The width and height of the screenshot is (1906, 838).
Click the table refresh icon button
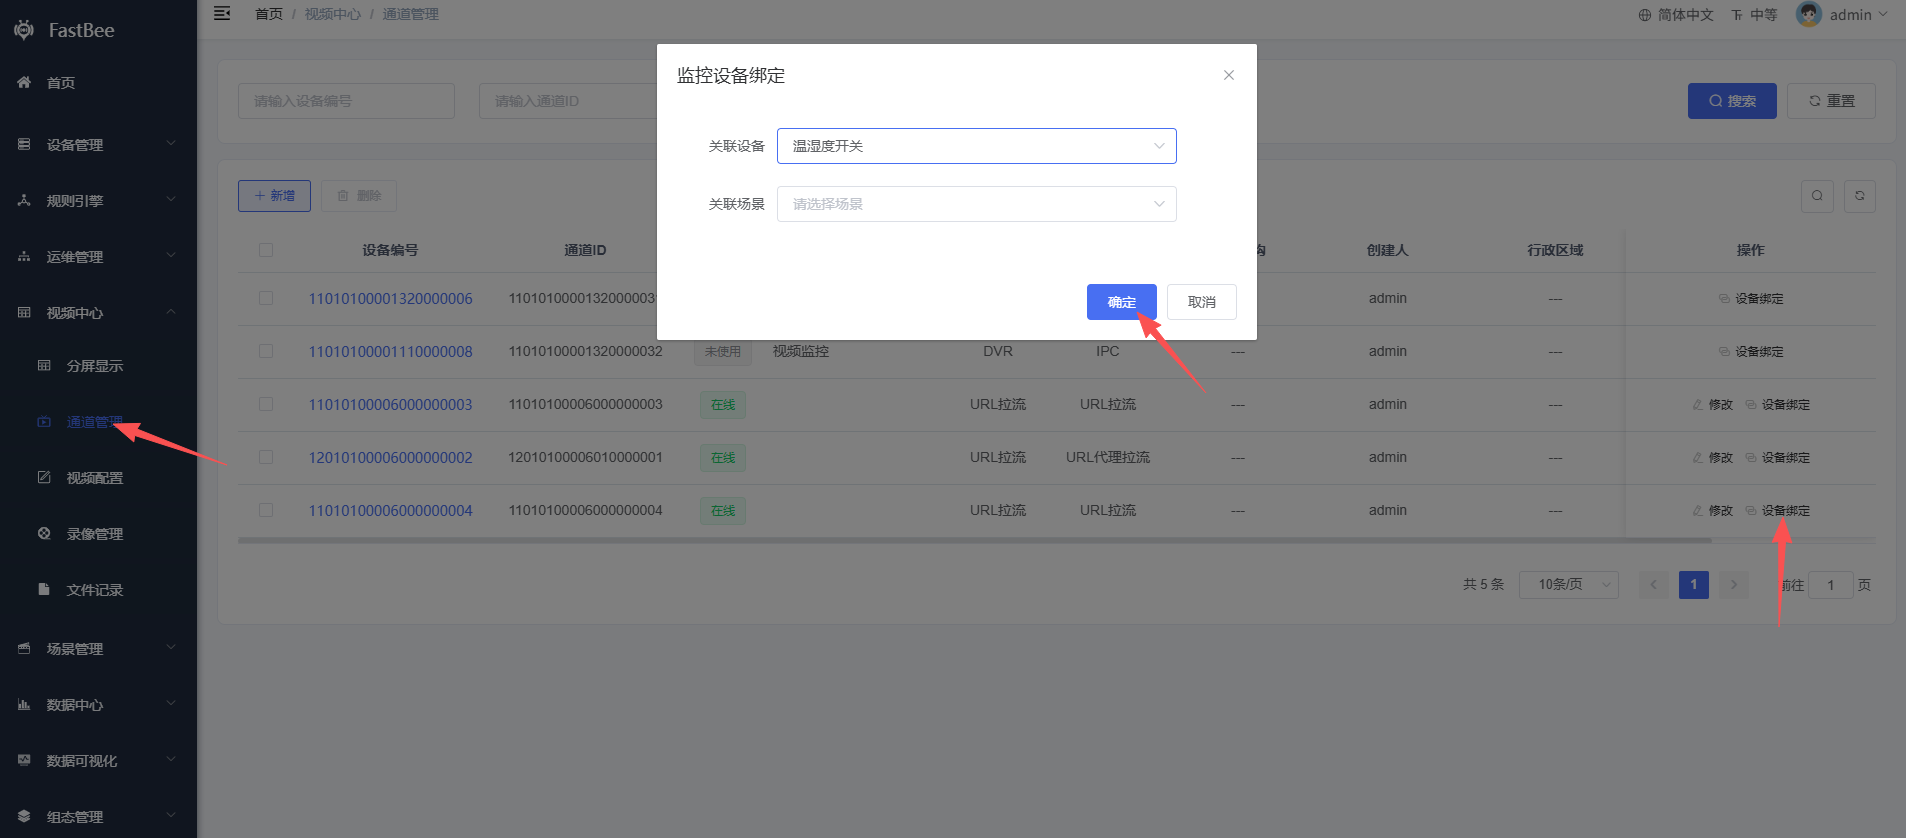(1859, 196)
